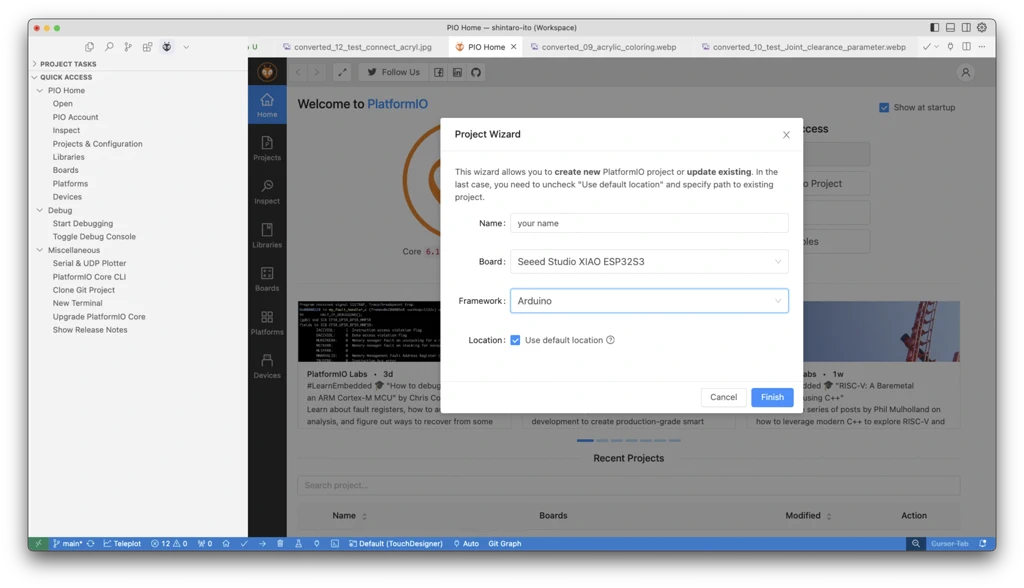The image size is (1024, 588).
Task: Click the Home icon in PIO sidebar
Action: [267, 105]
